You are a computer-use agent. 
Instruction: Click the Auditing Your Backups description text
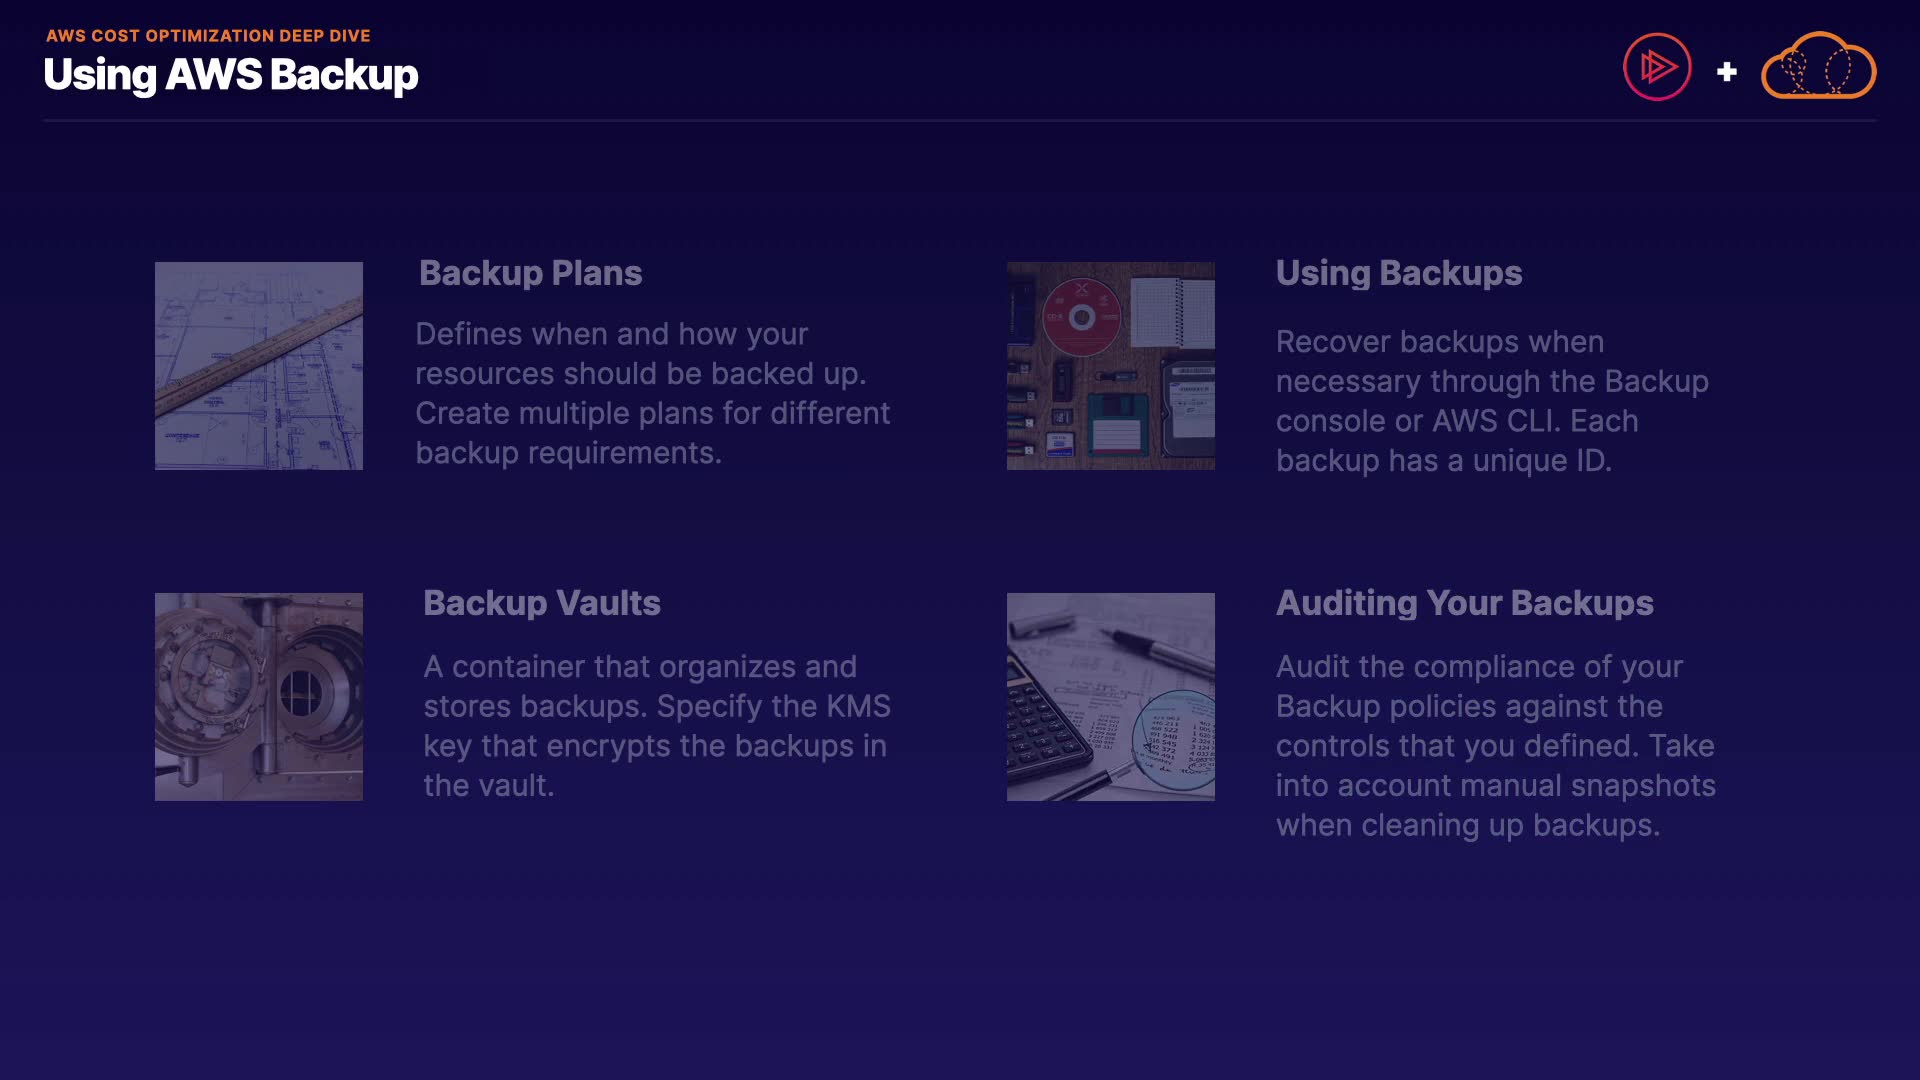click(x=1495, y=746)
